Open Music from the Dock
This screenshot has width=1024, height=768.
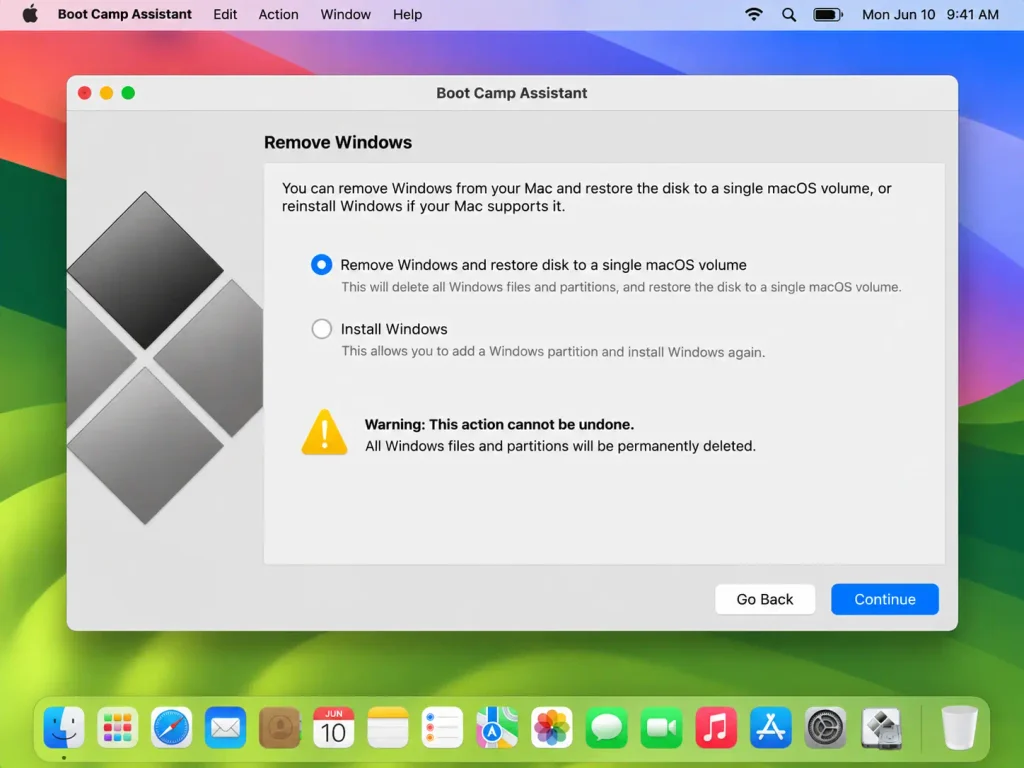point(716,728)
